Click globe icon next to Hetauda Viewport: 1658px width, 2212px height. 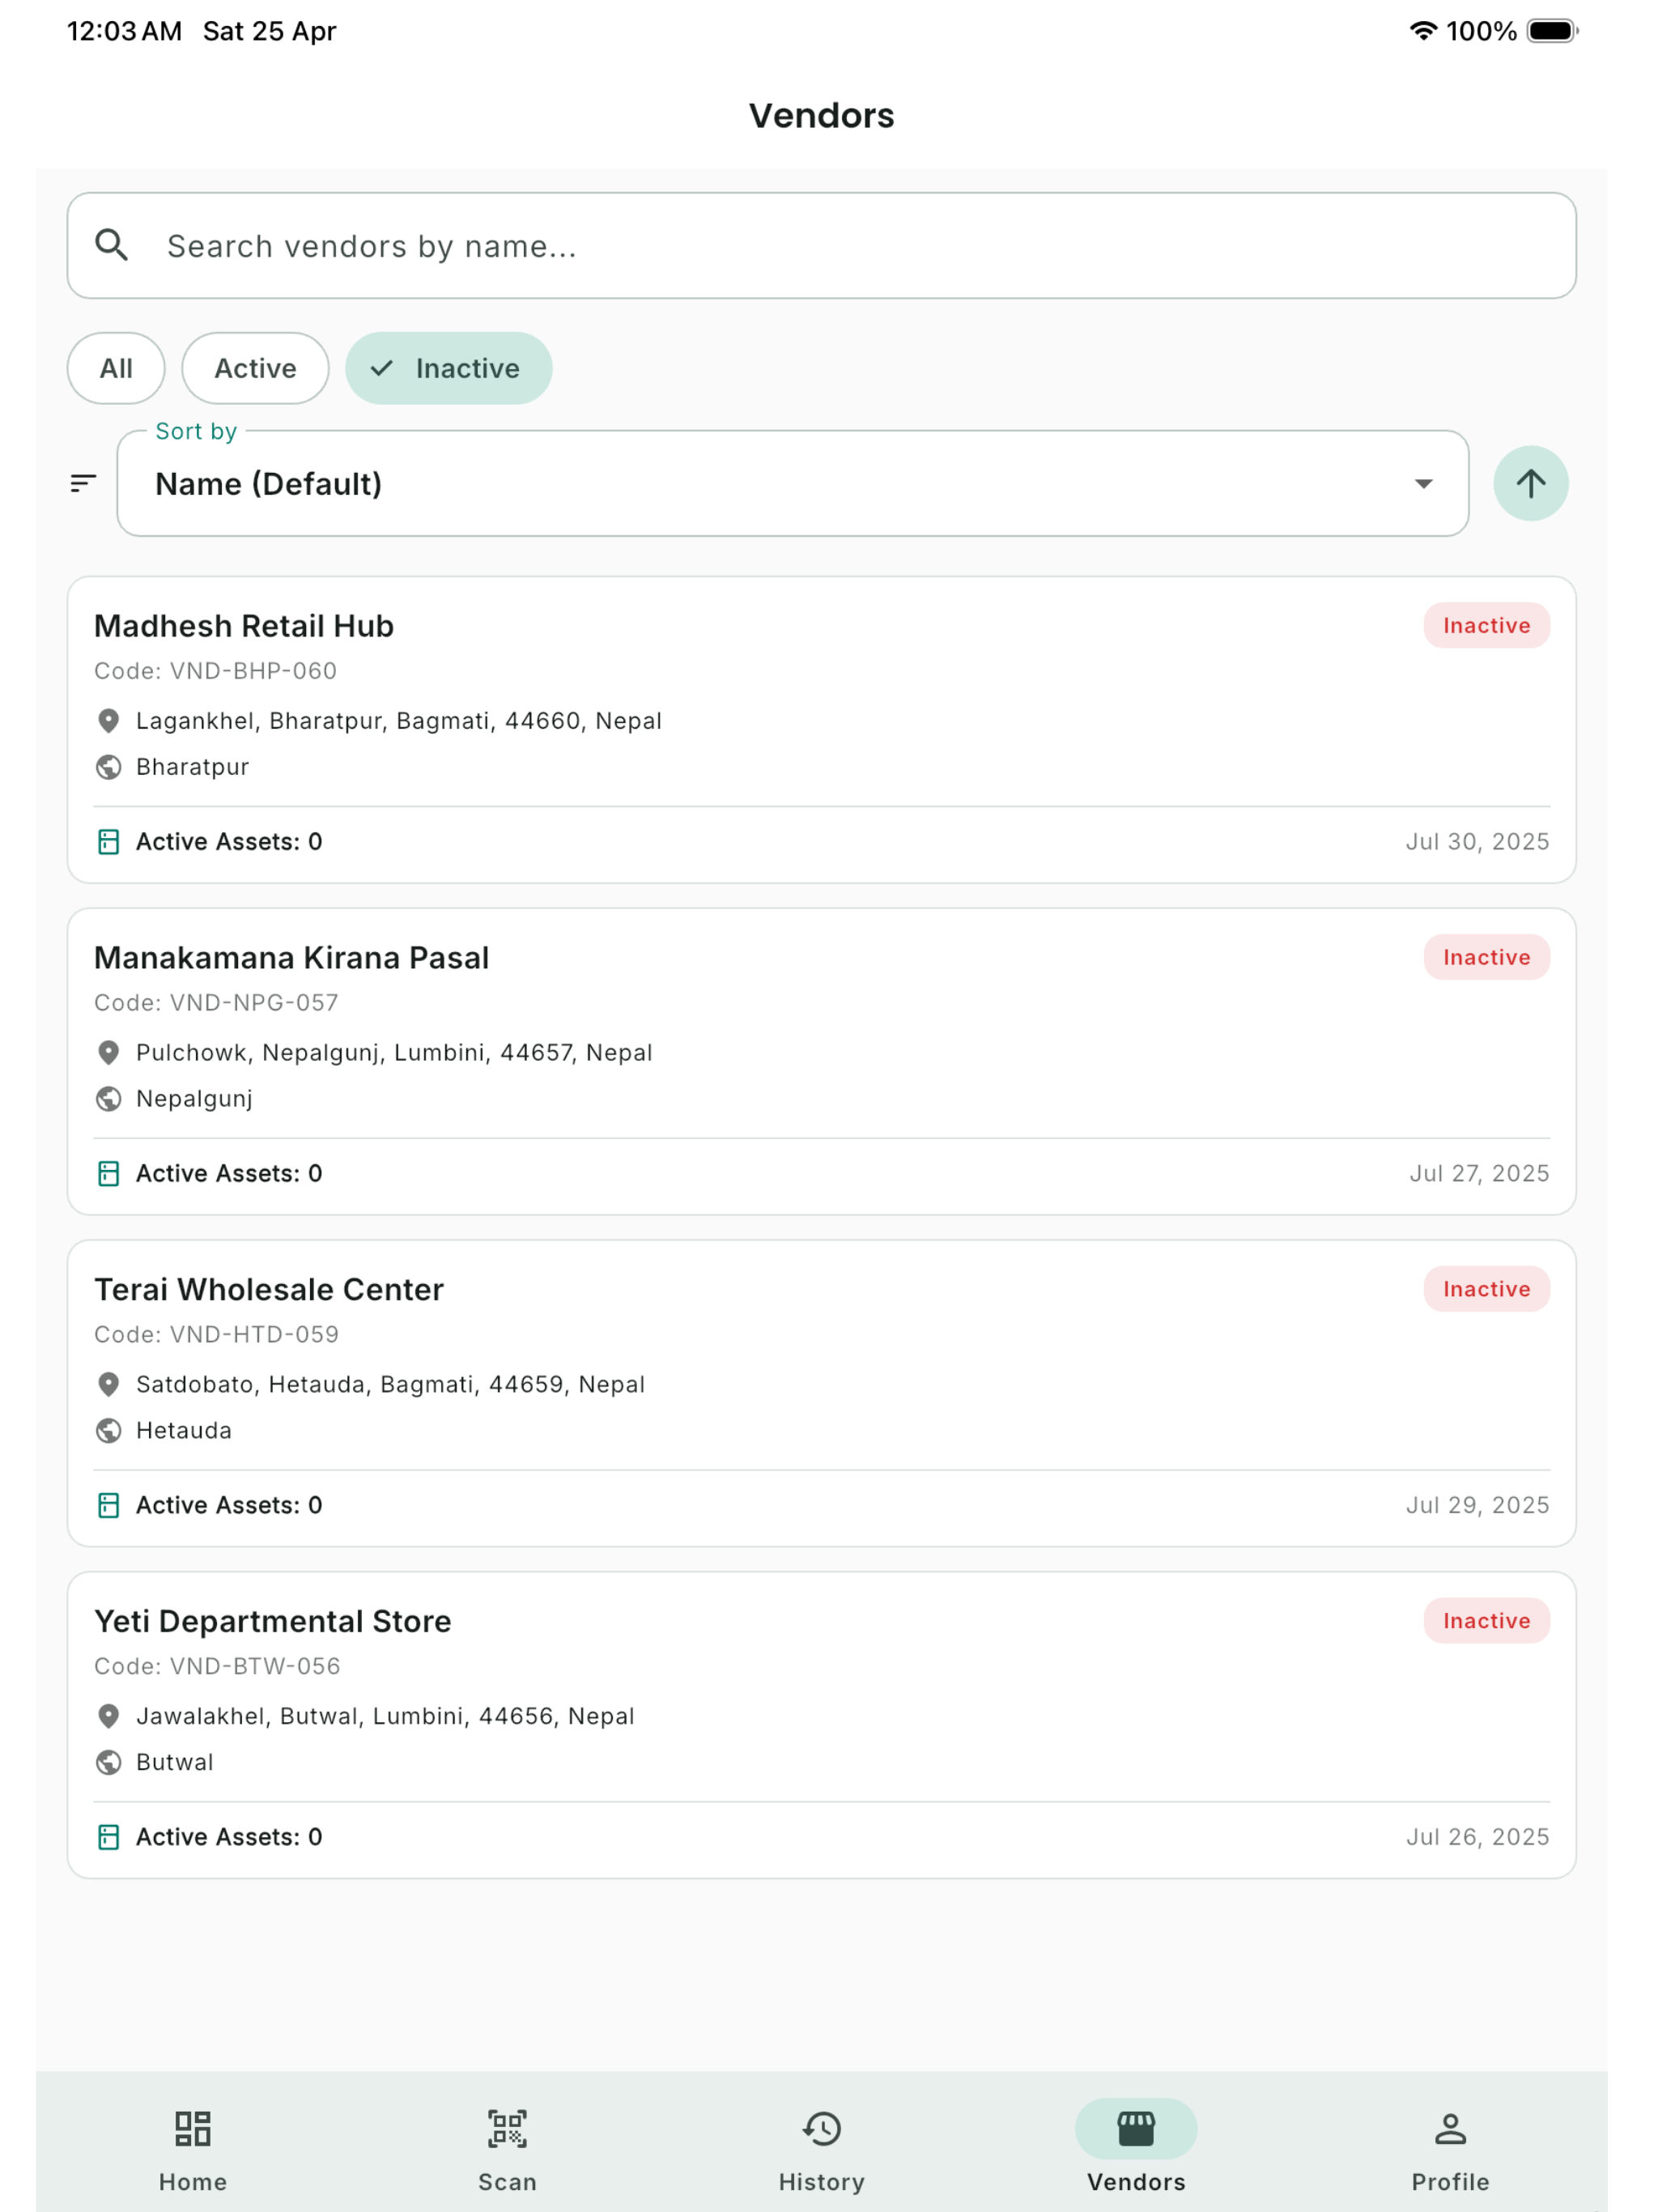pyautogui.click(x=109, y=1431)
